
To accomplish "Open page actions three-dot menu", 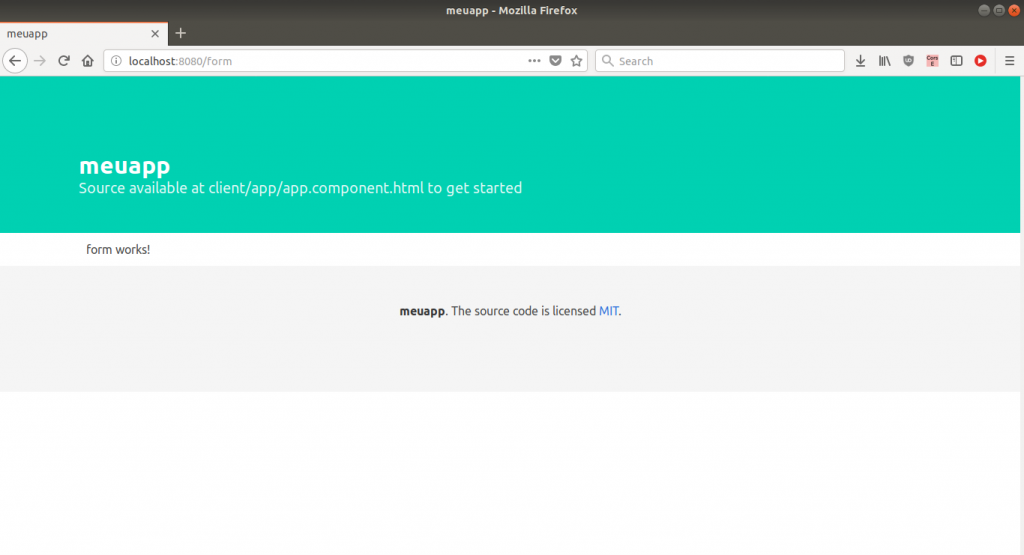I will coord(535,61).
